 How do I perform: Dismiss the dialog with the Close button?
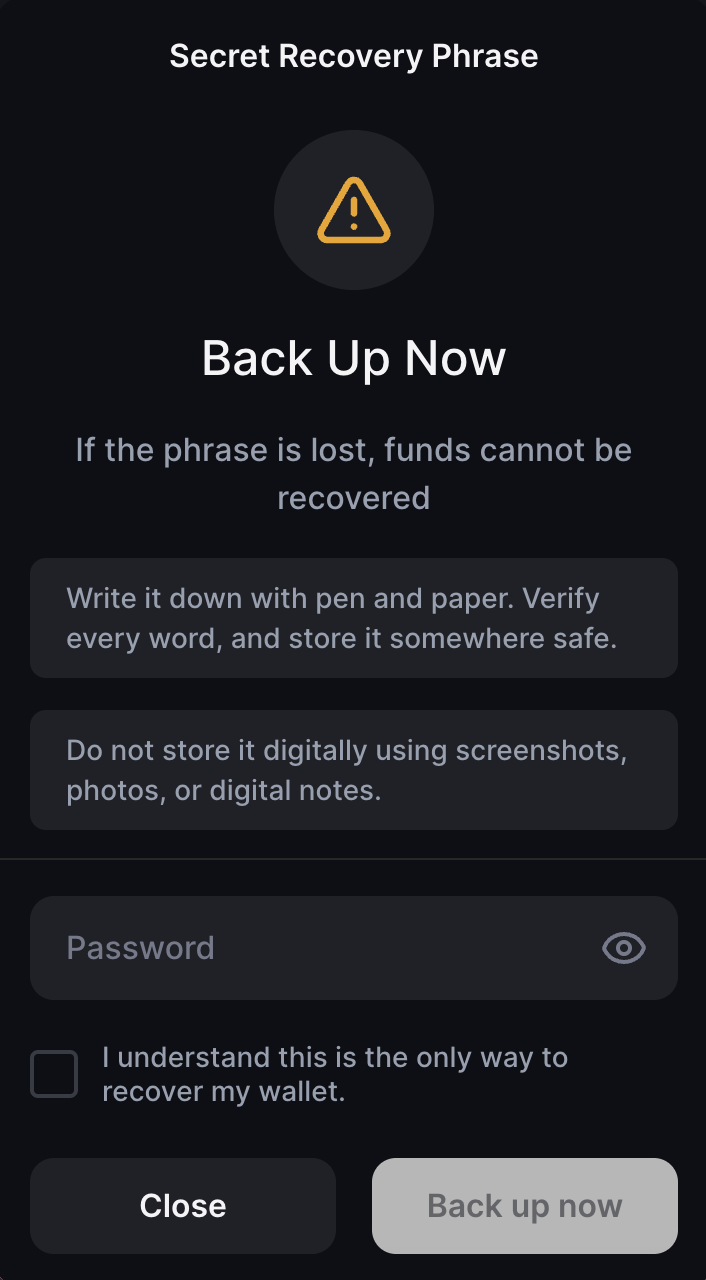click(183, 1206)
